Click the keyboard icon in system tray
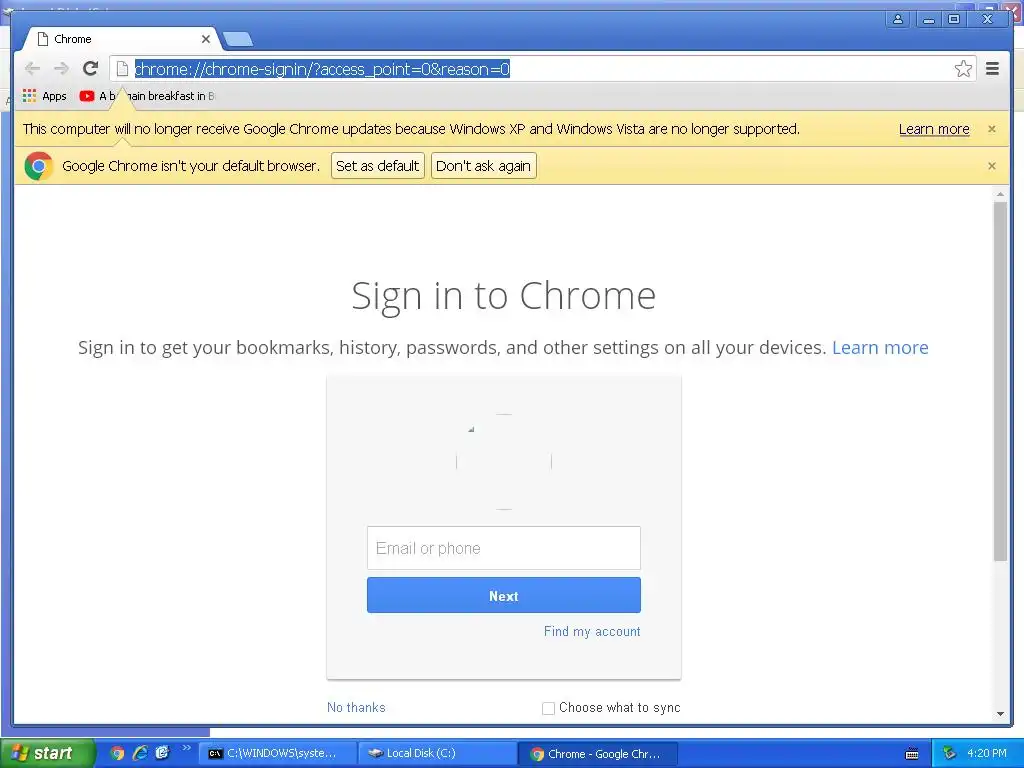Image resolution: width=1024 pixels, height=768 pixels. click(912, 754)
